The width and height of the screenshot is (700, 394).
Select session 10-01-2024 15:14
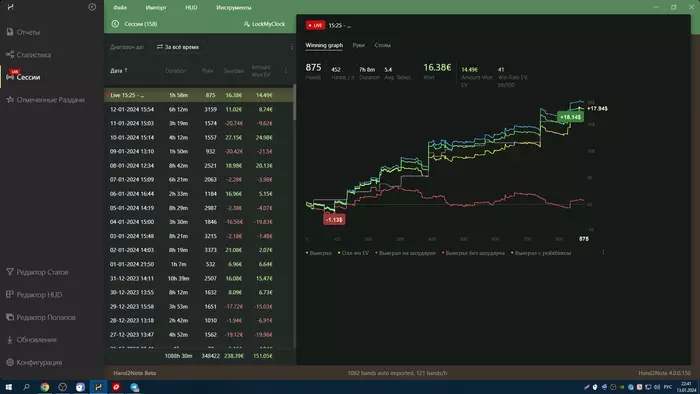(x=199, y=137)
